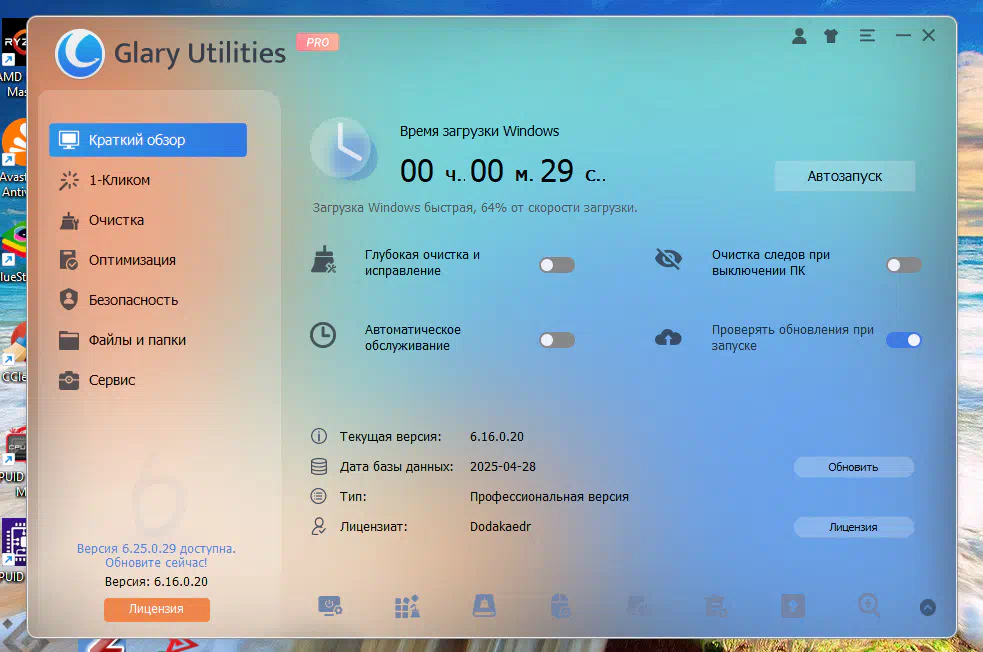This screenshot has width=983, height=652.
Task: Click the Glary Utilities logo
Action: point(80,53)
